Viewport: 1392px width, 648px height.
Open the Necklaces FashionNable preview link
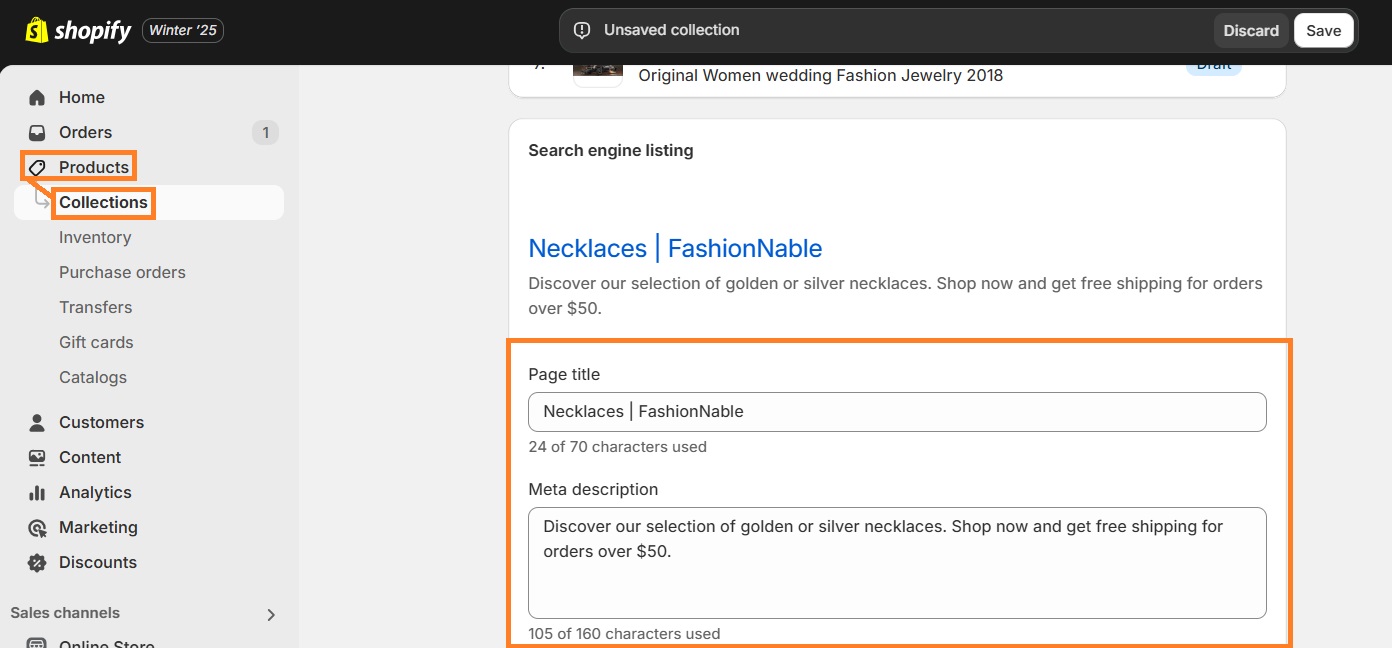coord(675,248)
